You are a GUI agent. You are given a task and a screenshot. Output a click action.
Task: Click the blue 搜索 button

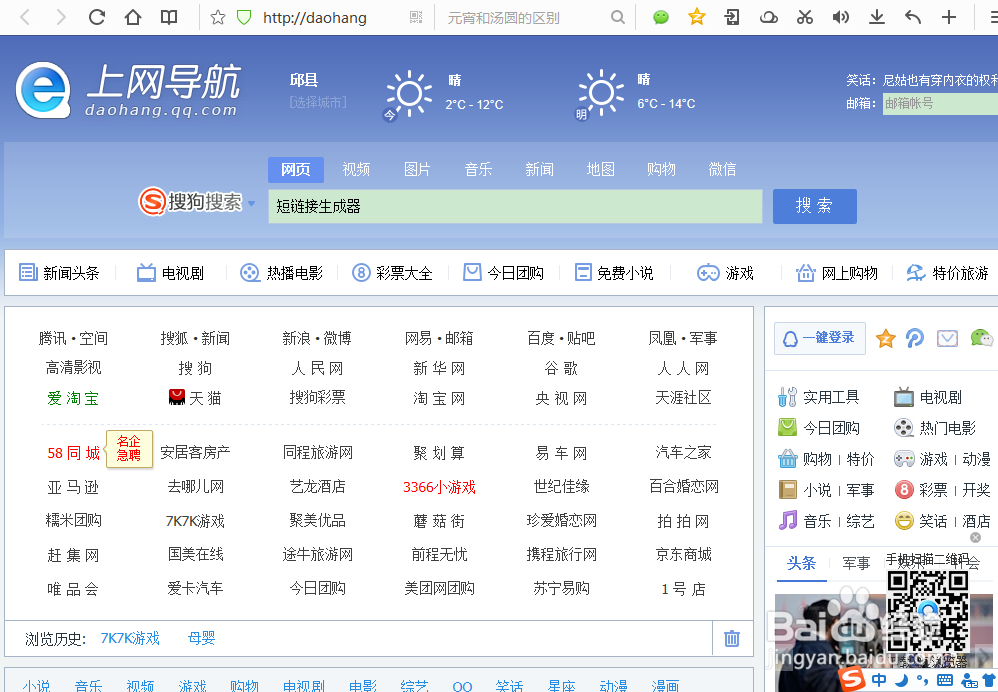(815, 206)
